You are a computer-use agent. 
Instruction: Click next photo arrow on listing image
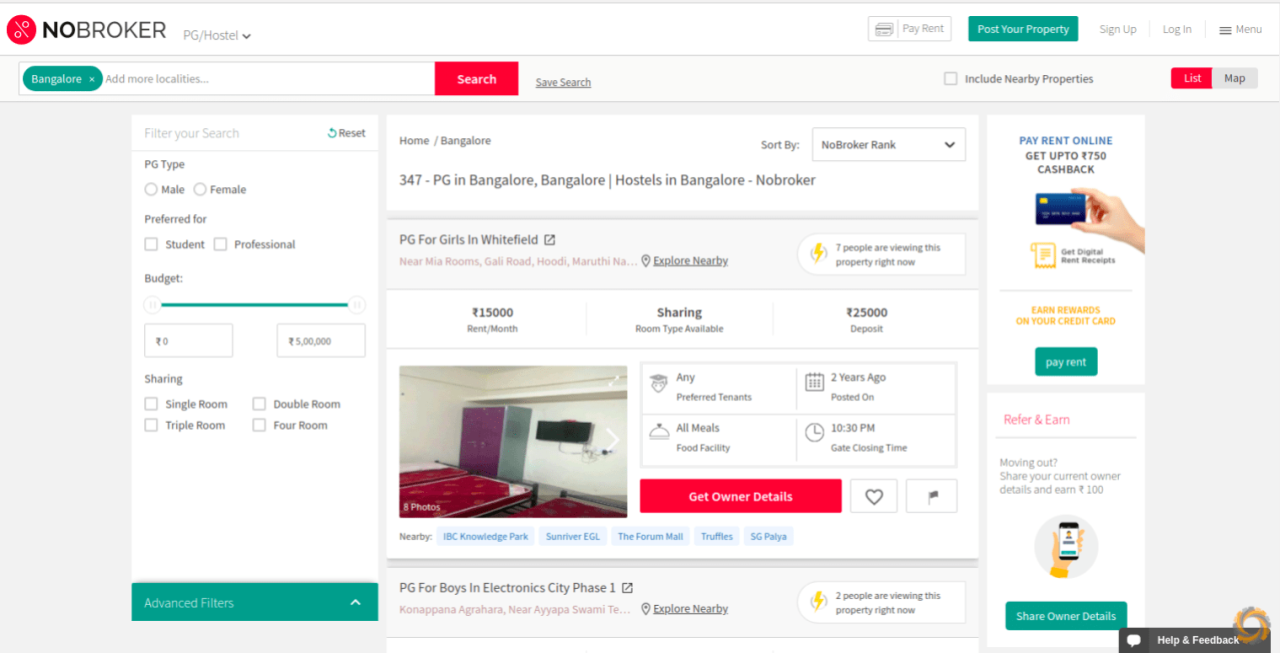[612, 440]
